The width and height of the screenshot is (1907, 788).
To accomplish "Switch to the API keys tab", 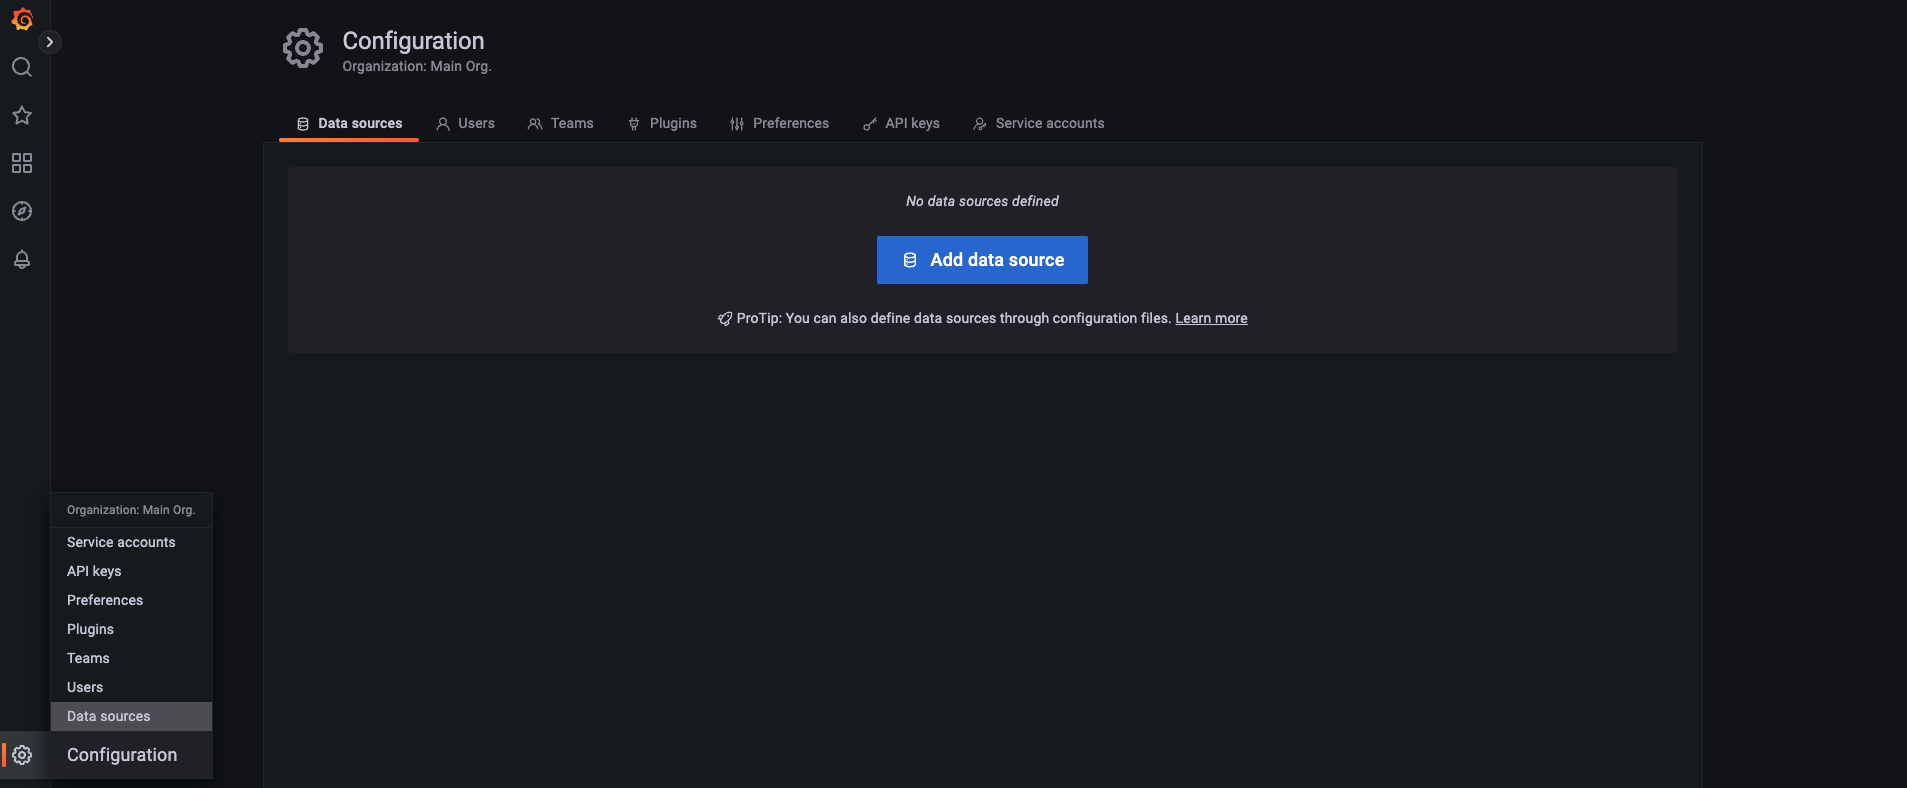I will click(x=901, y=123).
